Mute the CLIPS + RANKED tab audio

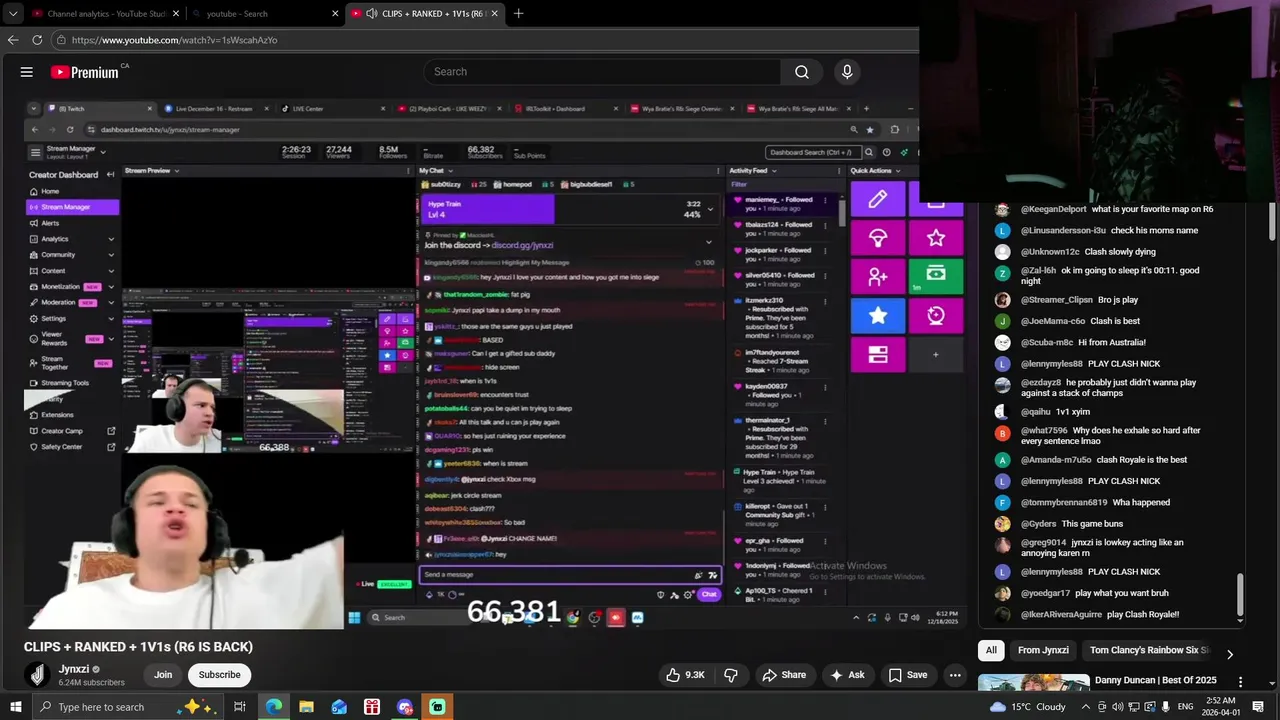[372, 13]
